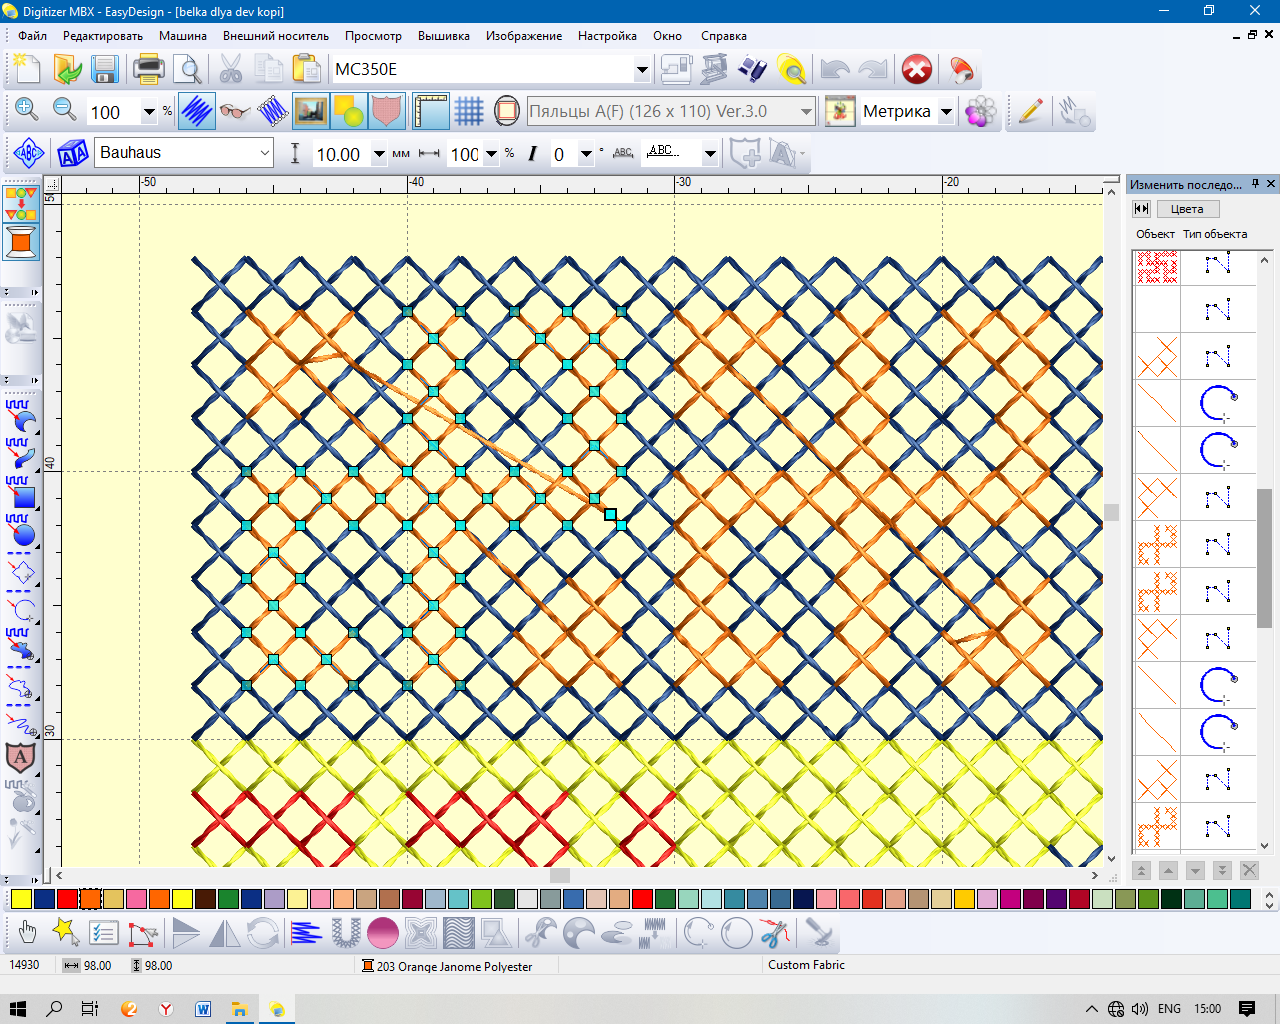
Task: Open object properties with the checklist icon
Action: click(x=104, y=933)
